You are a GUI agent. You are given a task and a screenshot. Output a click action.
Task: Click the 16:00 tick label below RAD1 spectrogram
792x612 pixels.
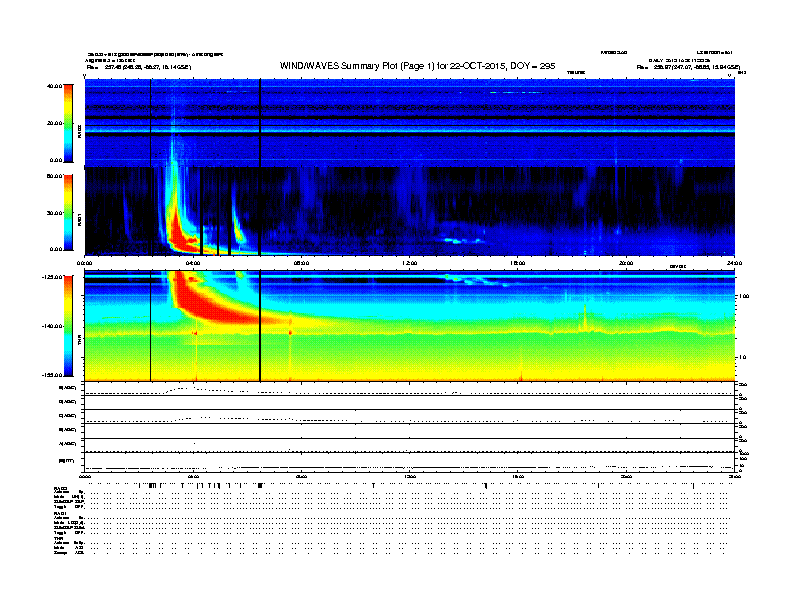tap(518, 263)
